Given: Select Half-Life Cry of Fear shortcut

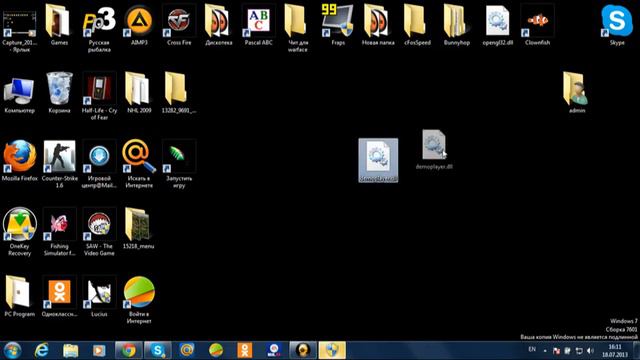Looking at the screenshot, I should [99, 96].
